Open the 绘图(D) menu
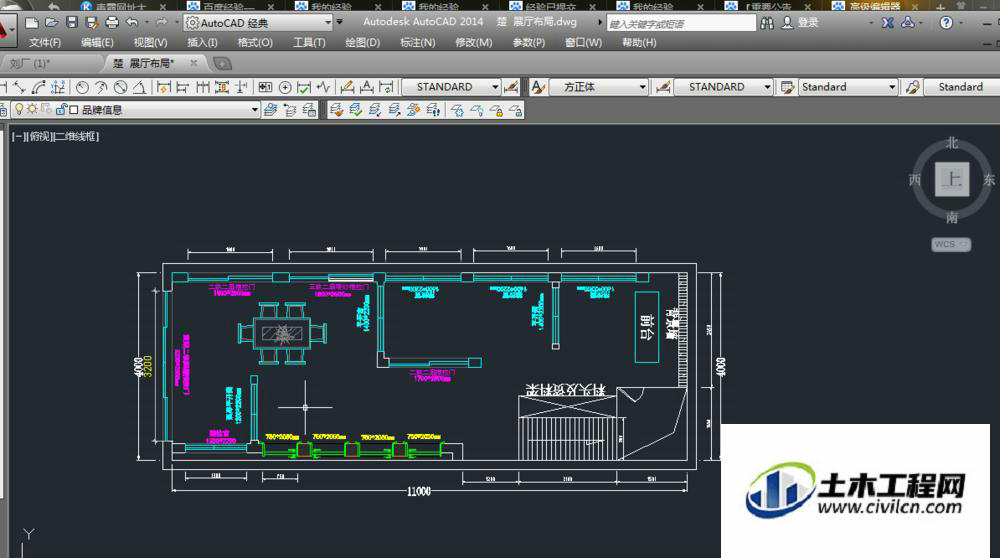The width and height of the screenshot is (1000, 558). click(362, 43)
